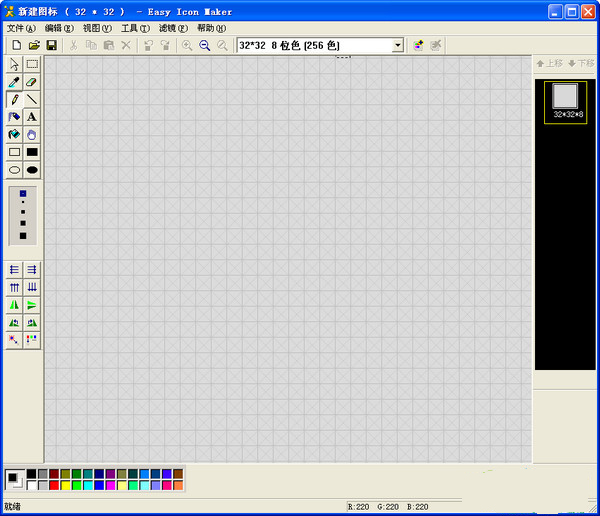
Task: Flip image vertically with green triangle icon
Action: [x=32, y=305]
